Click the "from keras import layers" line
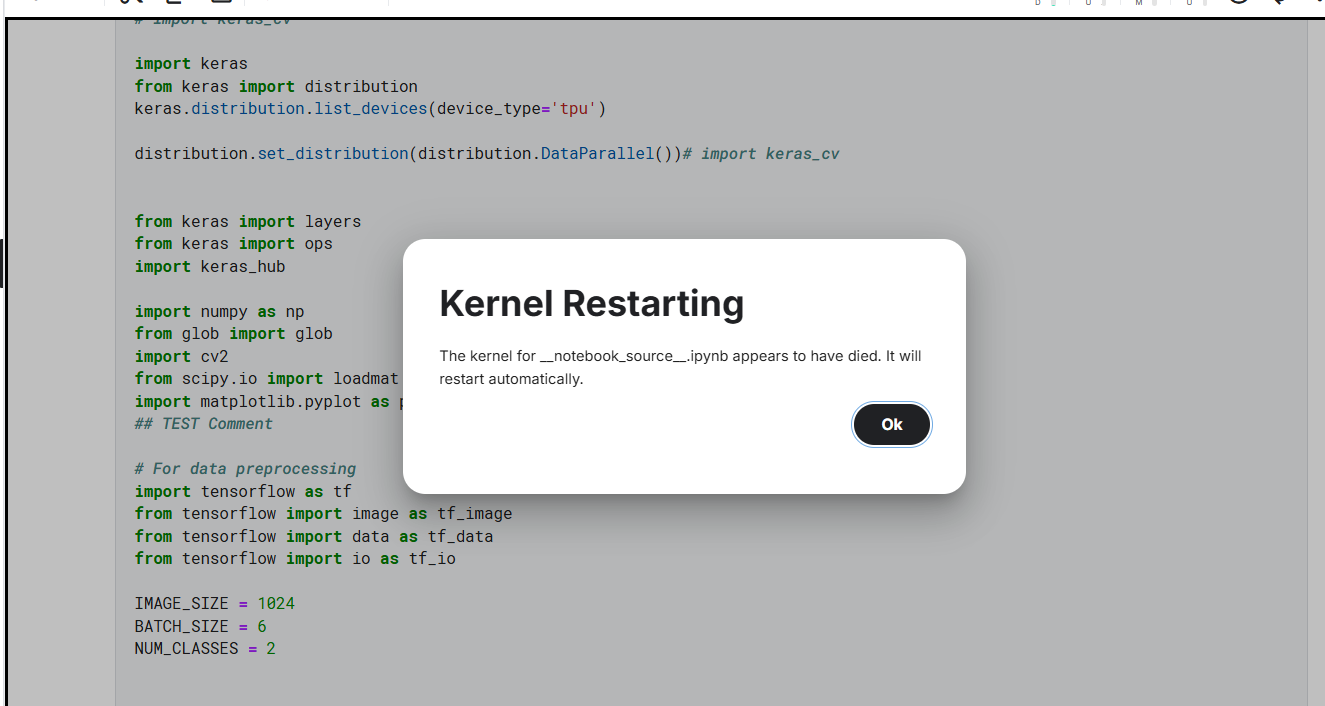This screenshot has width=1325, height=706. (248, 221)
